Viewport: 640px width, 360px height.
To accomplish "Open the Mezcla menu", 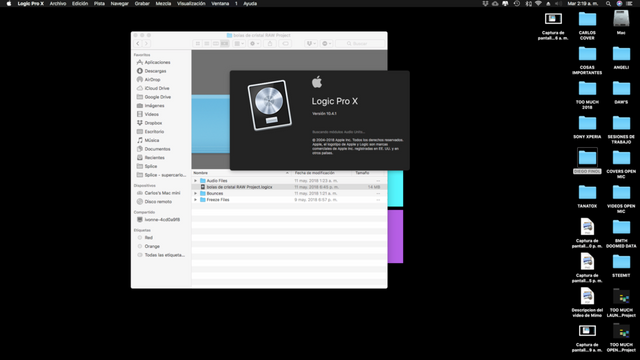I will pyautogui.click(x=163, y=4).
